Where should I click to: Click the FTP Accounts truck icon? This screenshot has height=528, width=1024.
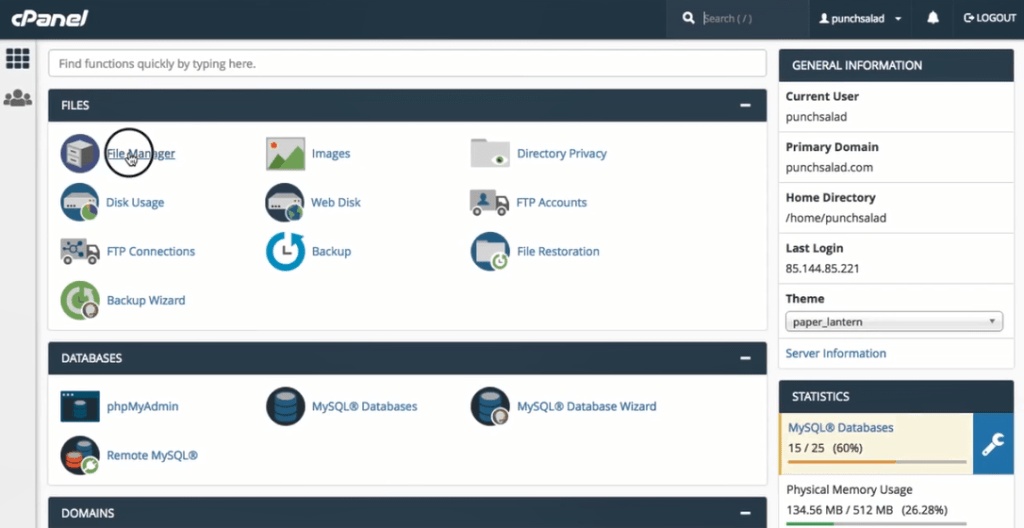tap(490, 203)
